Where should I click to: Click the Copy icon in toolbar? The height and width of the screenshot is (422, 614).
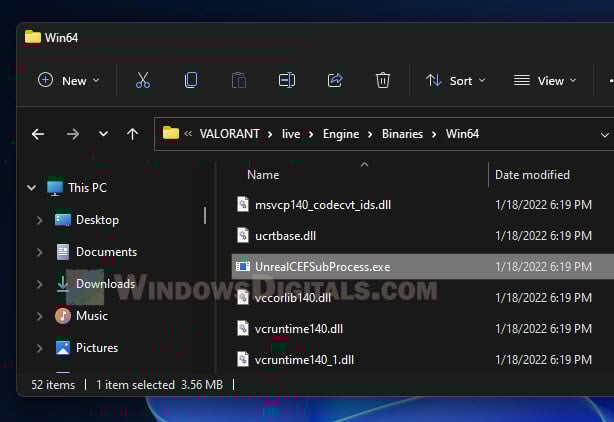coord(191,80)
